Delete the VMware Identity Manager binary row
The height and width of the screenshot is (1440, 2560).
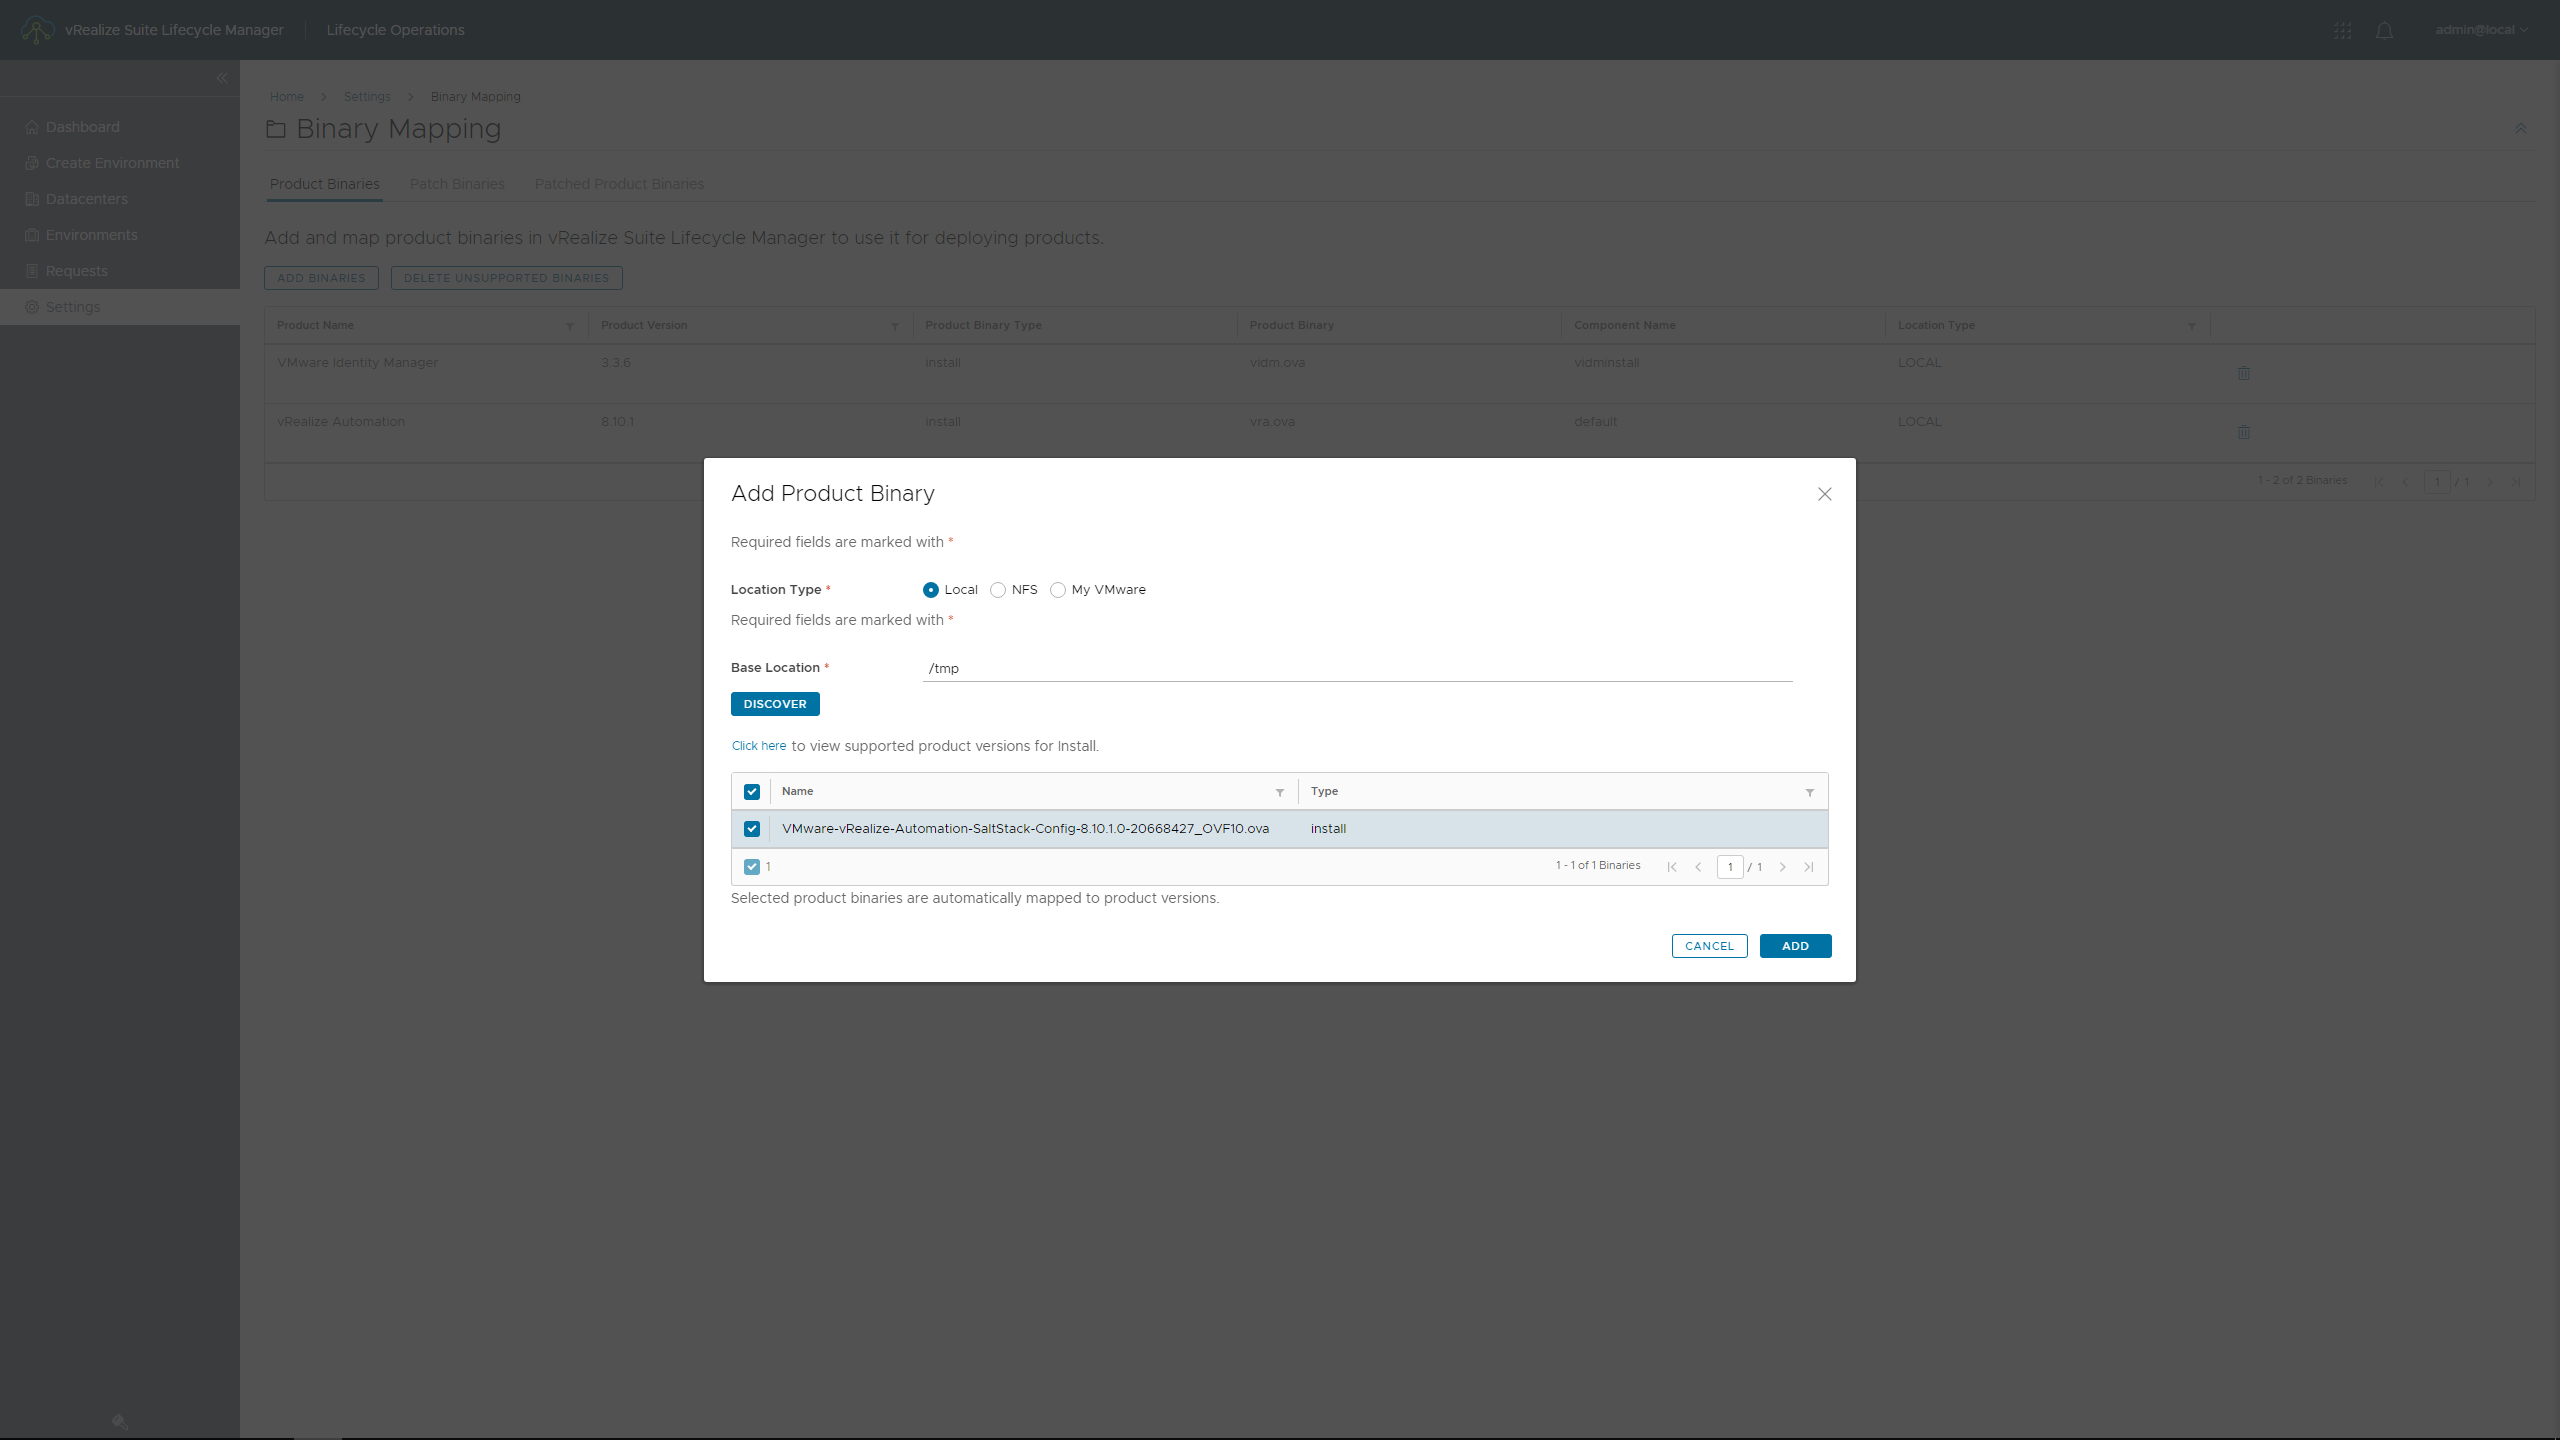coord(2243,373)
